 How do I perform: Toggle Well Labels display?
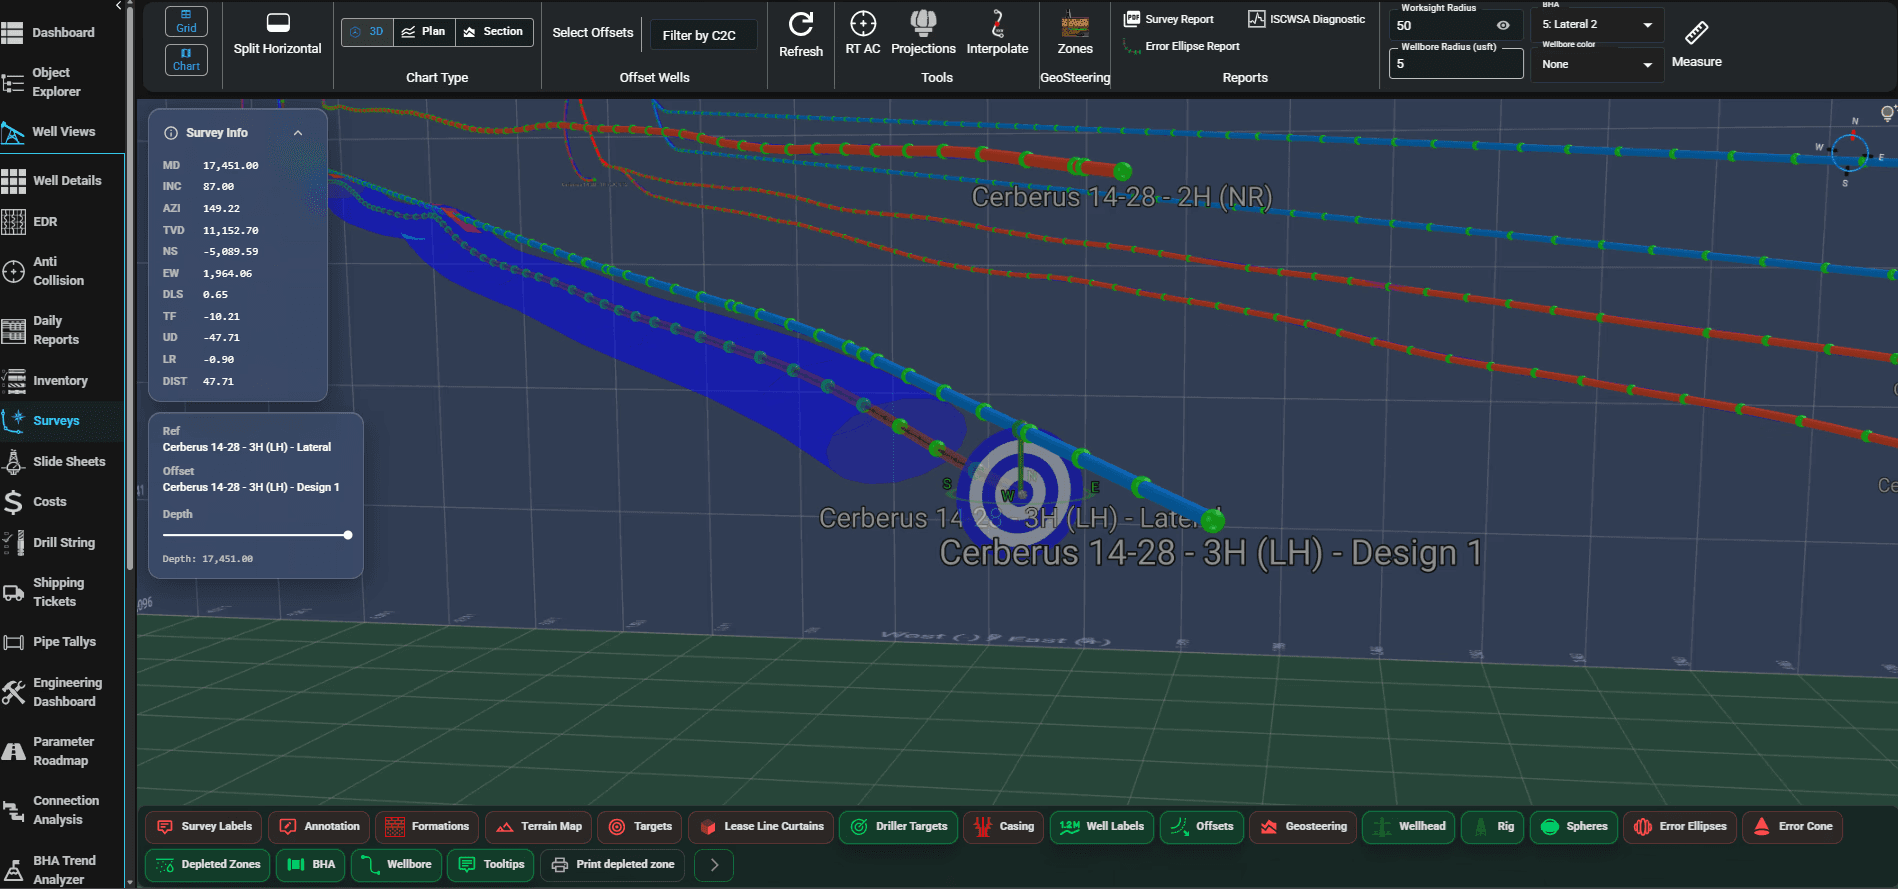pos(1102,827)
